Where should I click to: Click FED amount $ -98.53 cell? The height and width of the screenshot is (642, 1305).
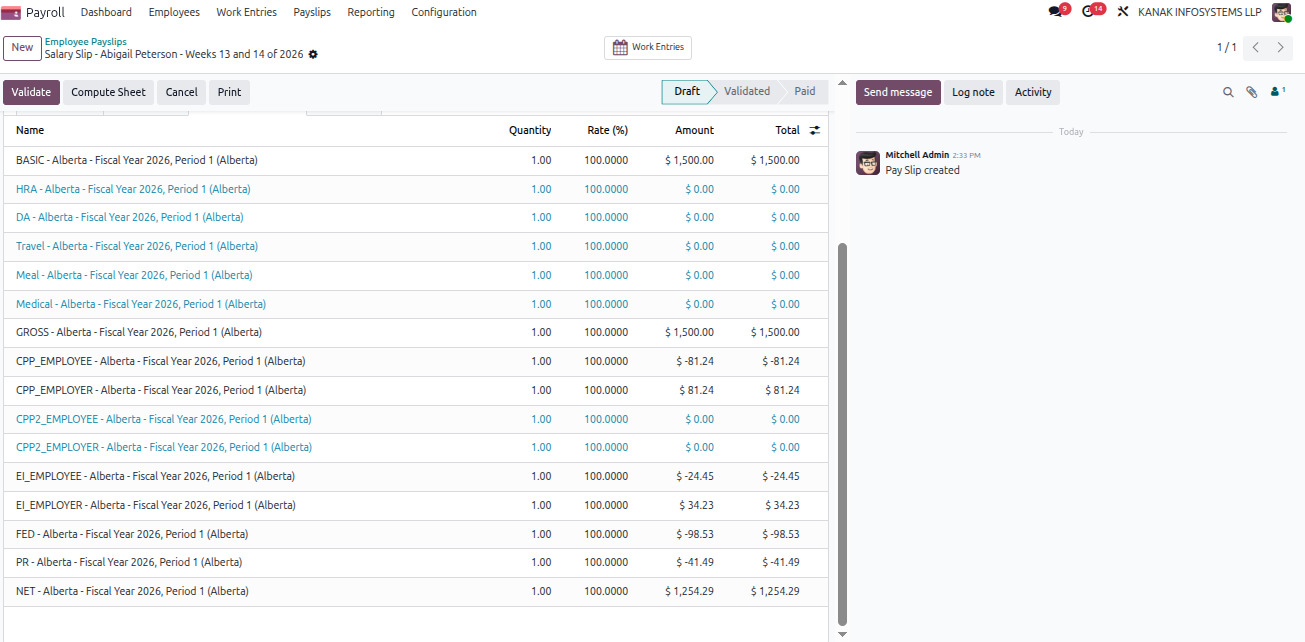pyautogui.click(x=695, y=534)
